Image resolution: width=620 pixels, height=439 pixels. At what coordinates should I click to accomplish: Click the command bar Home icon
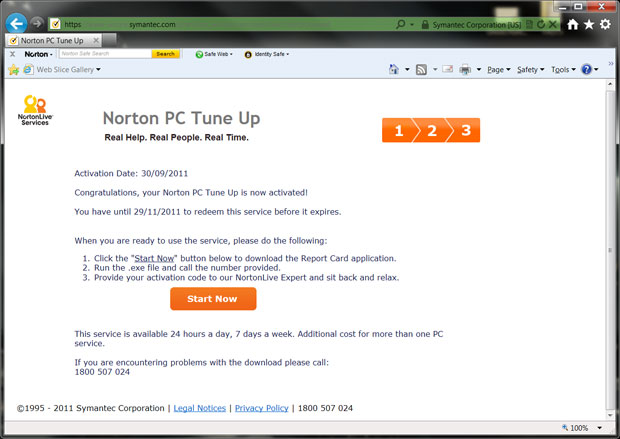(x=393, y=70)
